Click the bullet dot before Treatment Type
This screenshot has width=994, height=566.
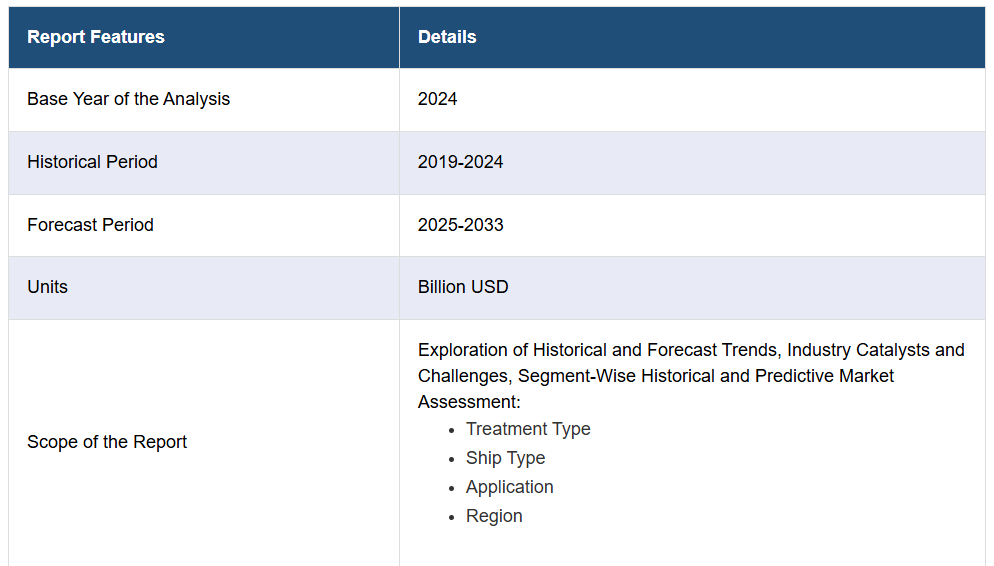click(451, 430)
